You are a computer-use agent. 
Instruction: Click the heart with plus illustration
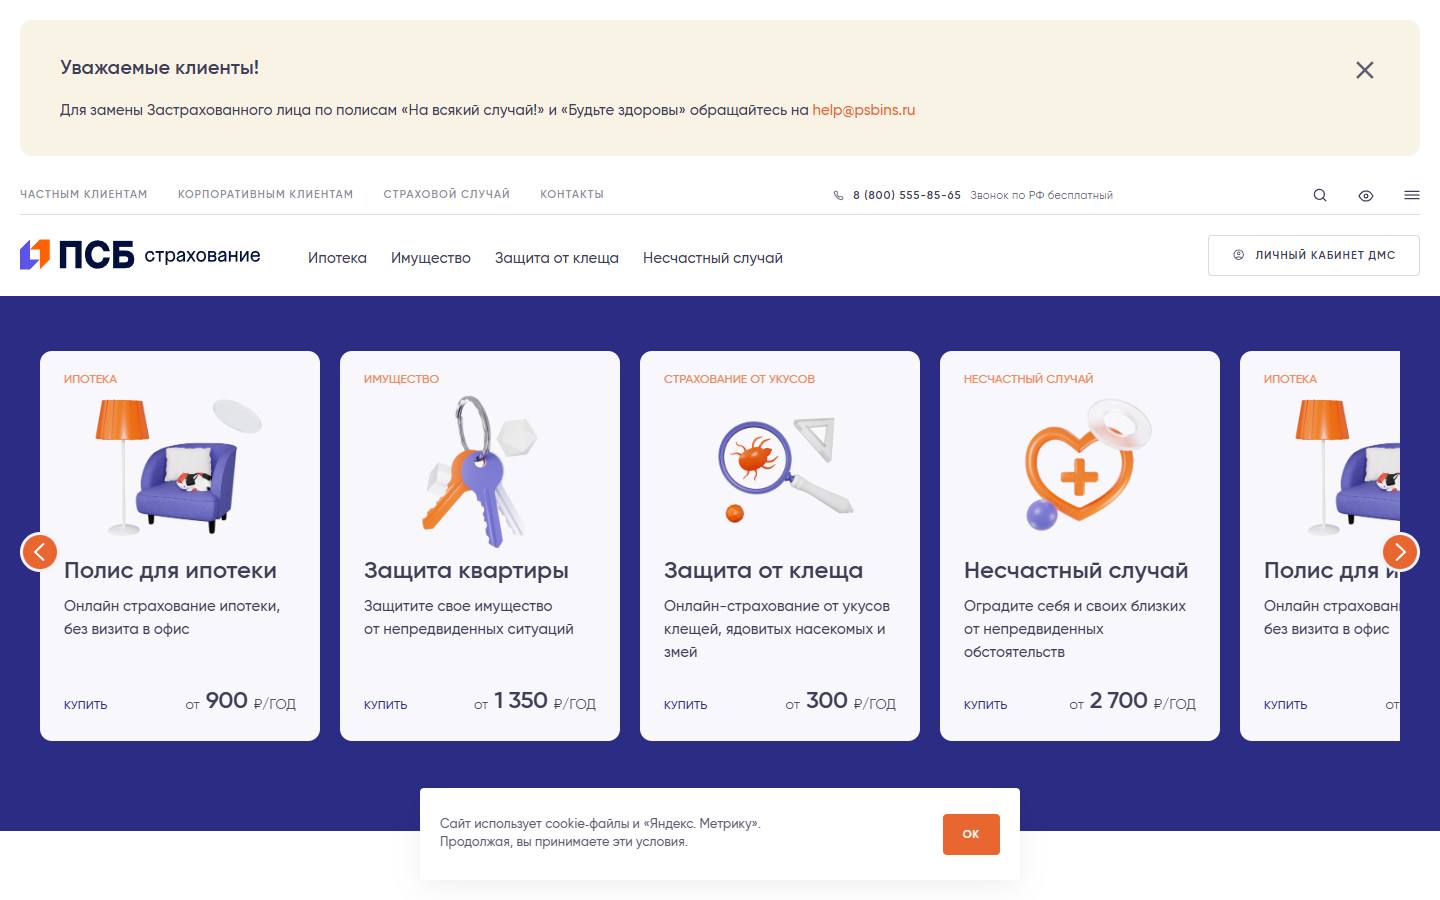coord(1088,463)
